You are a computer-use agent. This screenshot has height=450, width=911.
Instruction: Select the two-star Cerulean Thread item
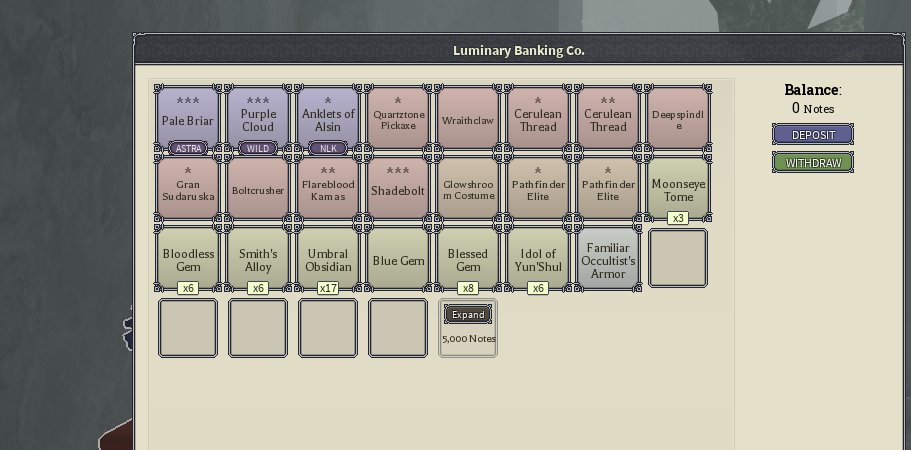pyautogui.click(x=608, y=119)
